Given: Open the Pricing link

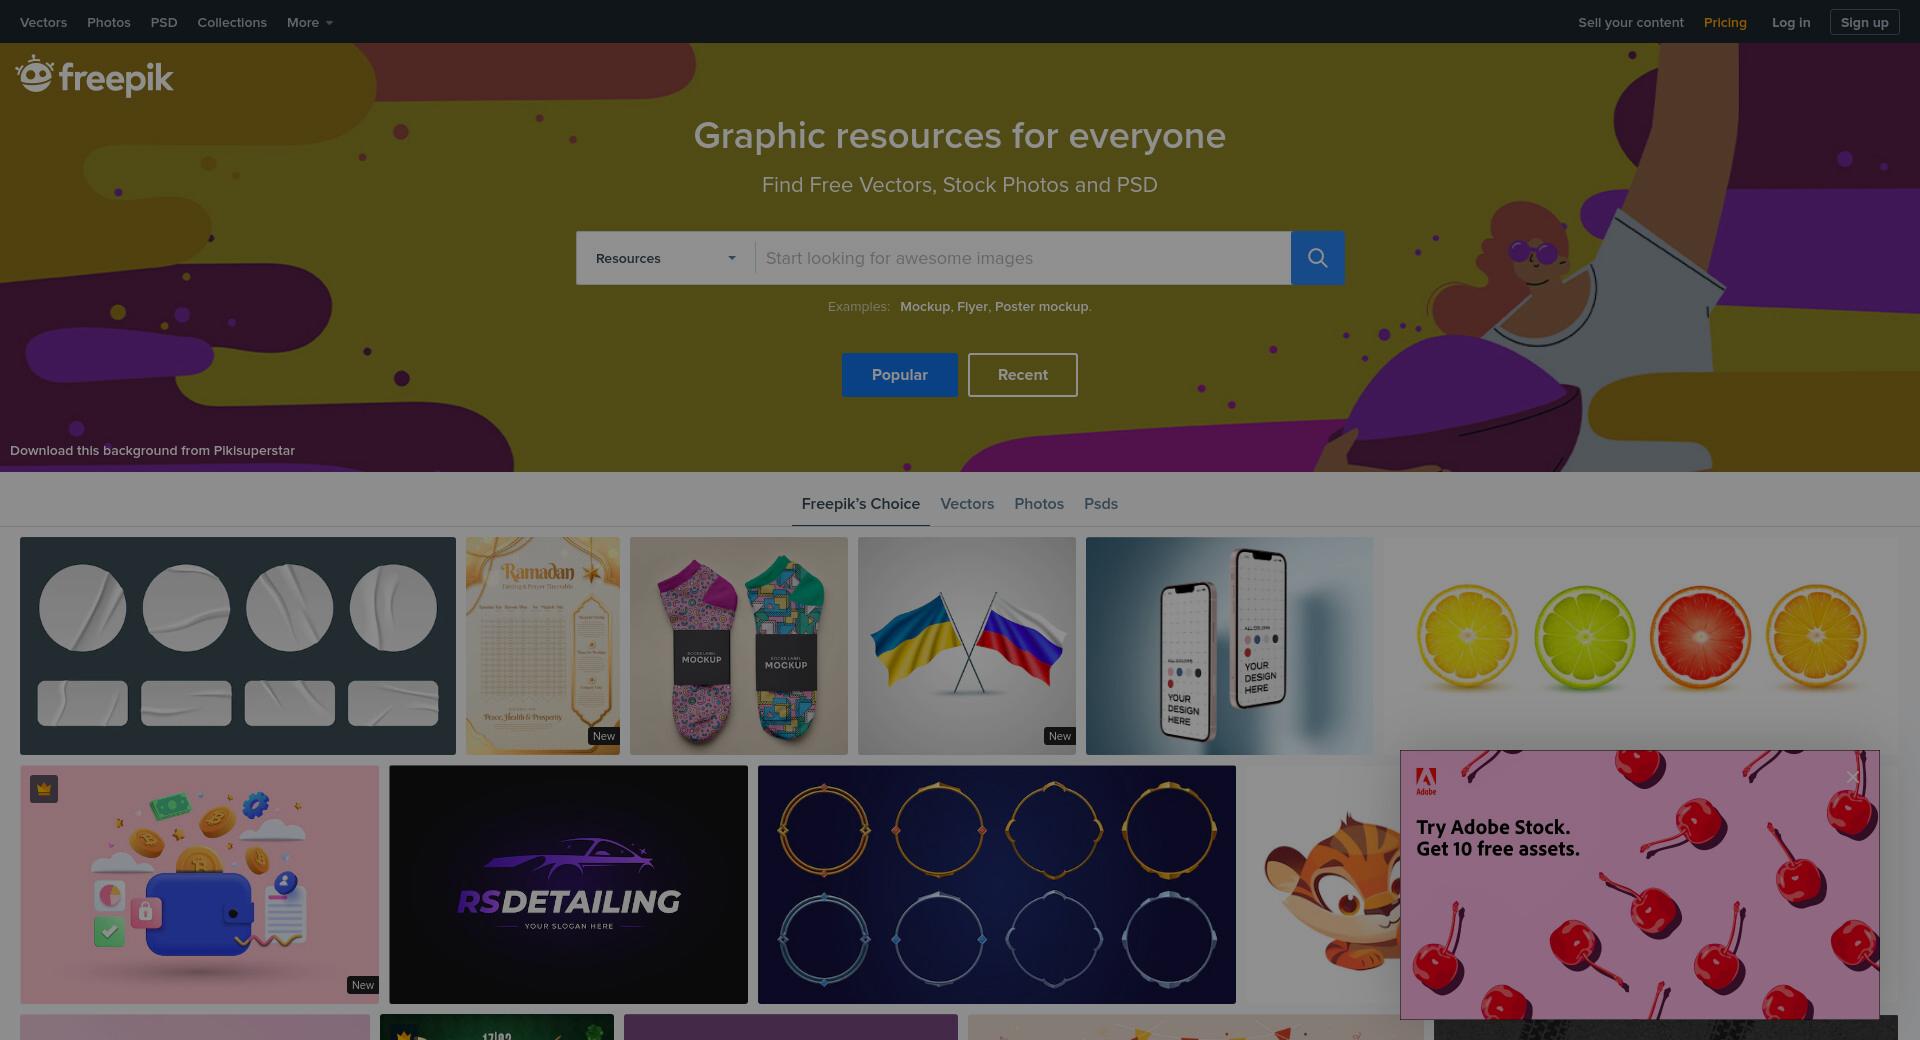Looking at the screenshot, I should tap(1725, 22).
